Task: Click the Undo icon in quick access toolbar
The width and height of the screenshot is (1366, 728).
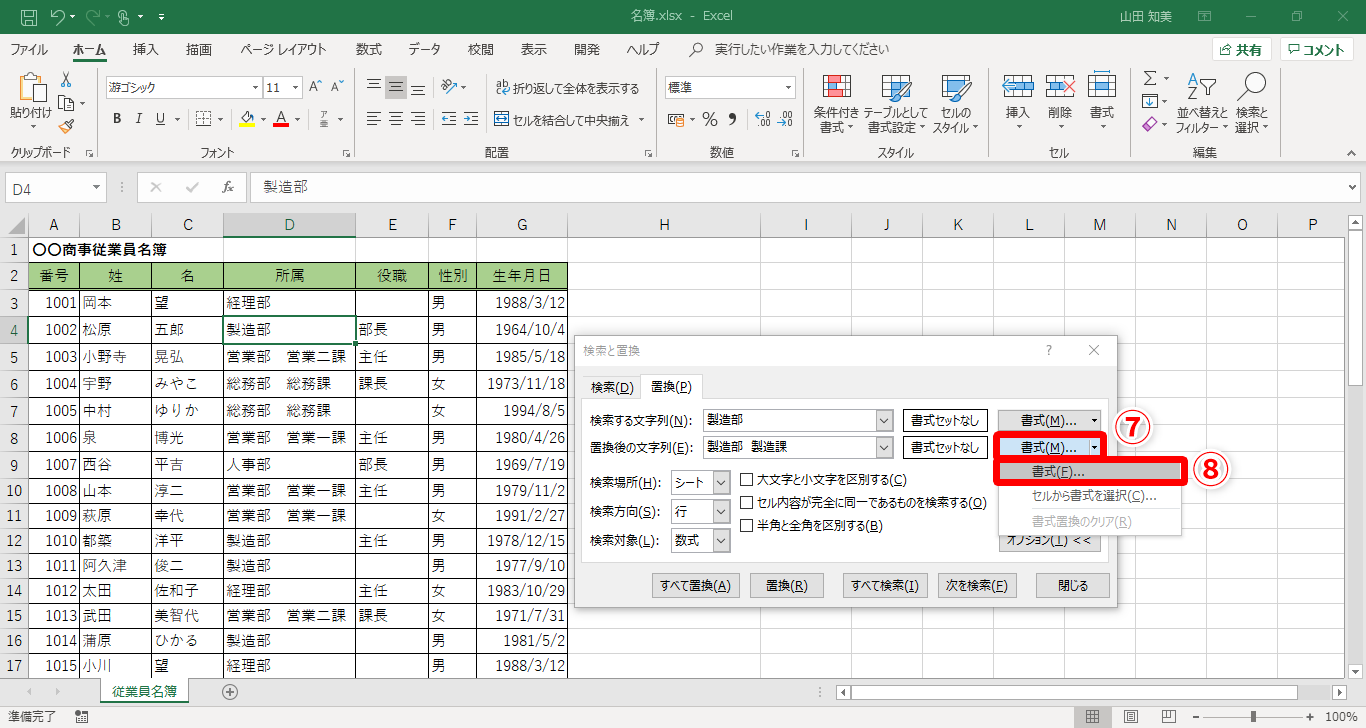Action: click(58, 17)
